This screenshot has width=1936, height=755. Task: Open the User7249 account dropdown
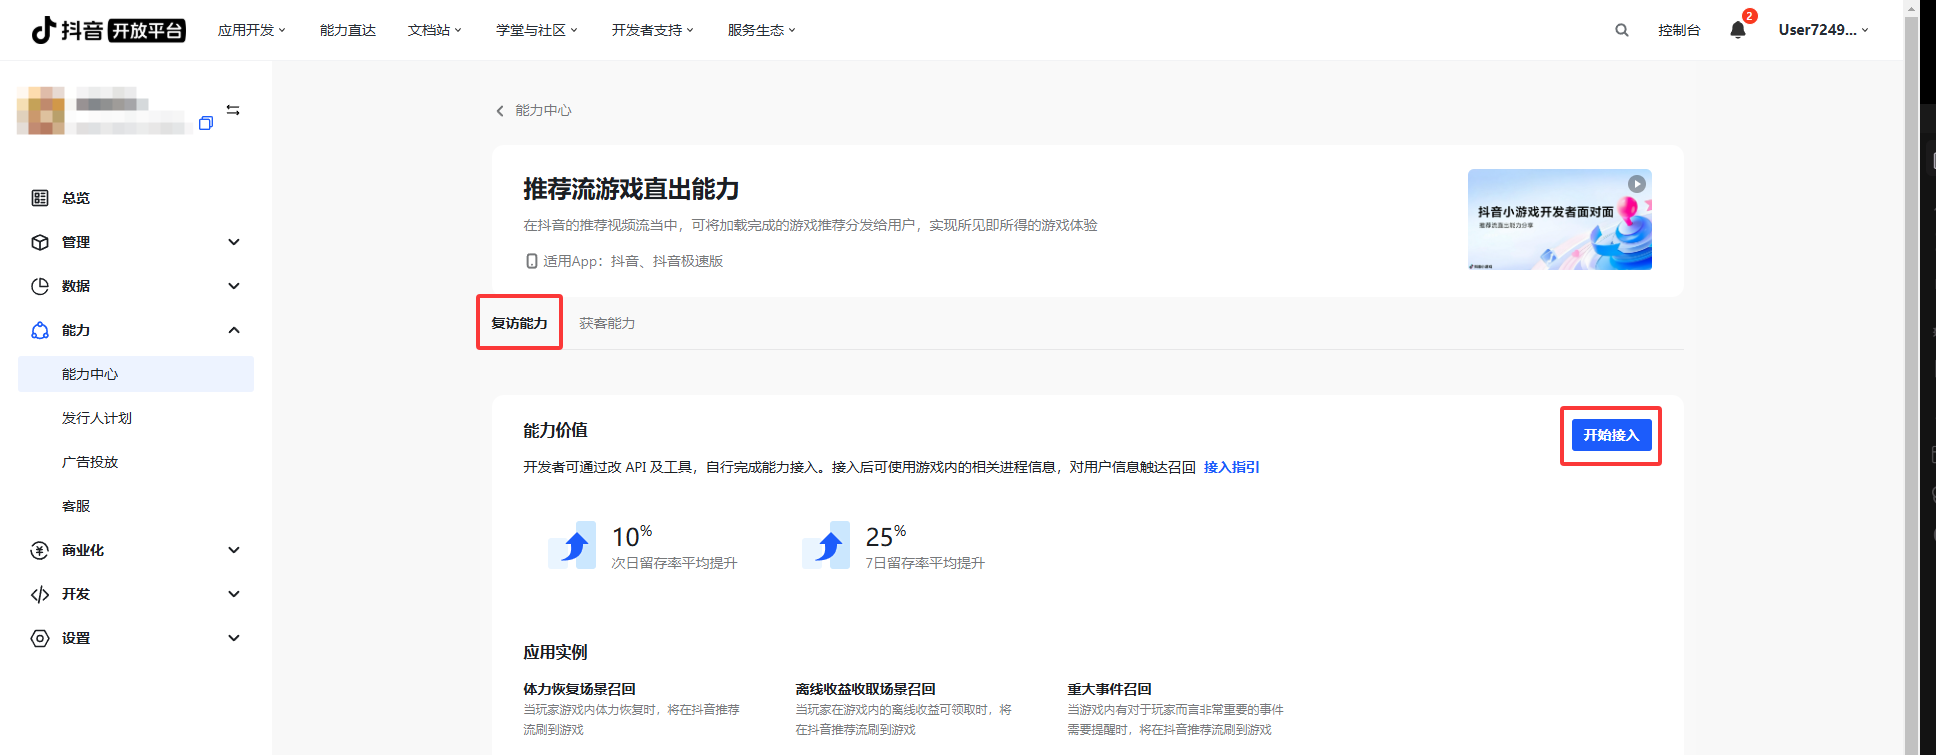pyautogui.click(x=1822, y=30)
